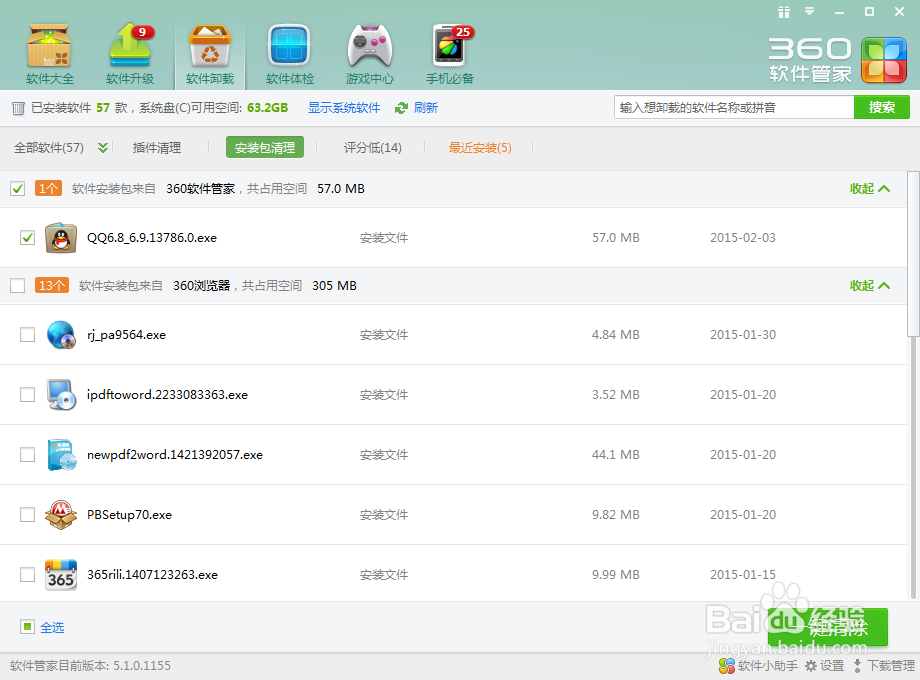Viewport: 920px width, 680px height.
Task: Click the 显示系统软件 link
Action: [x=344, y=107]
